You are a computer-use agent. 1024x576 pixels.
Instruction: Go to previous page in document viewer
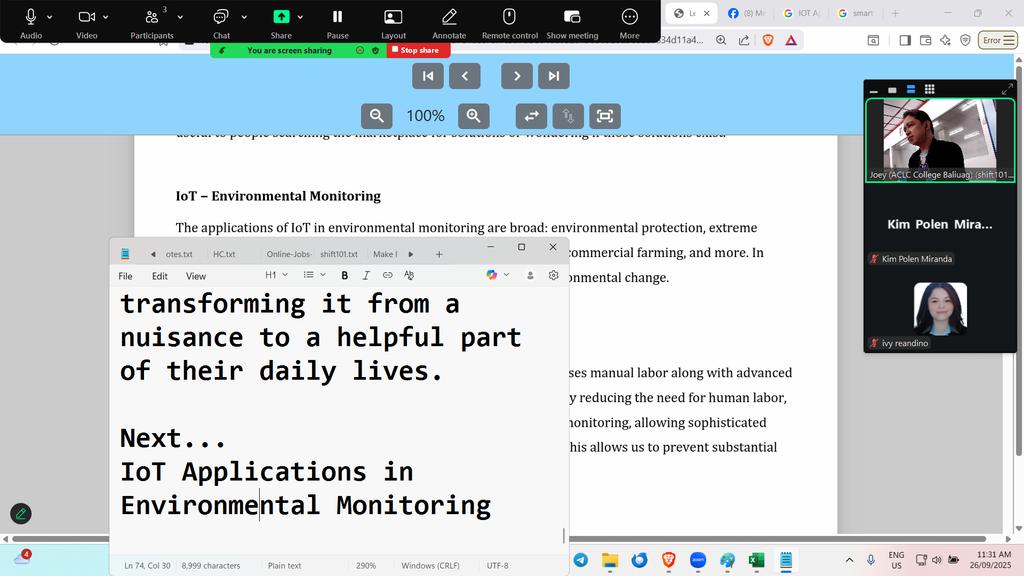[x=465, y=76]
